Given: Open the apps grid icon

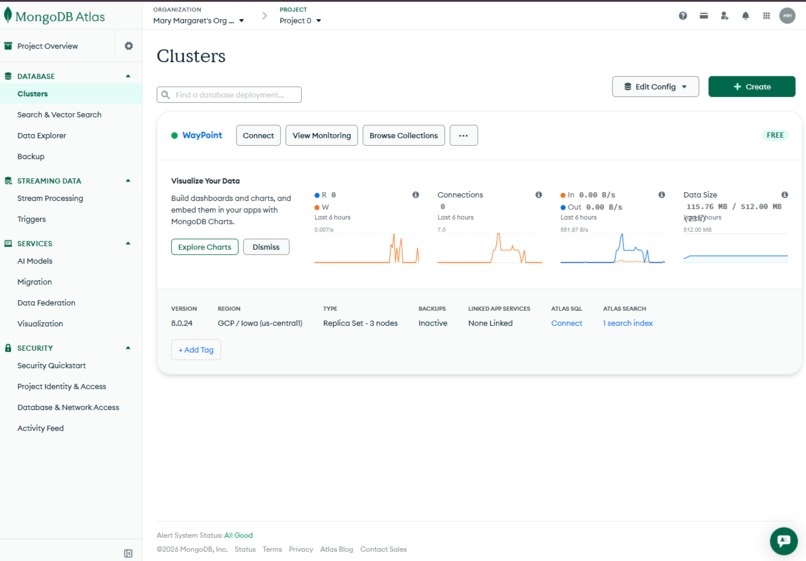Looking at the screenshot, I should coord(766,16).
